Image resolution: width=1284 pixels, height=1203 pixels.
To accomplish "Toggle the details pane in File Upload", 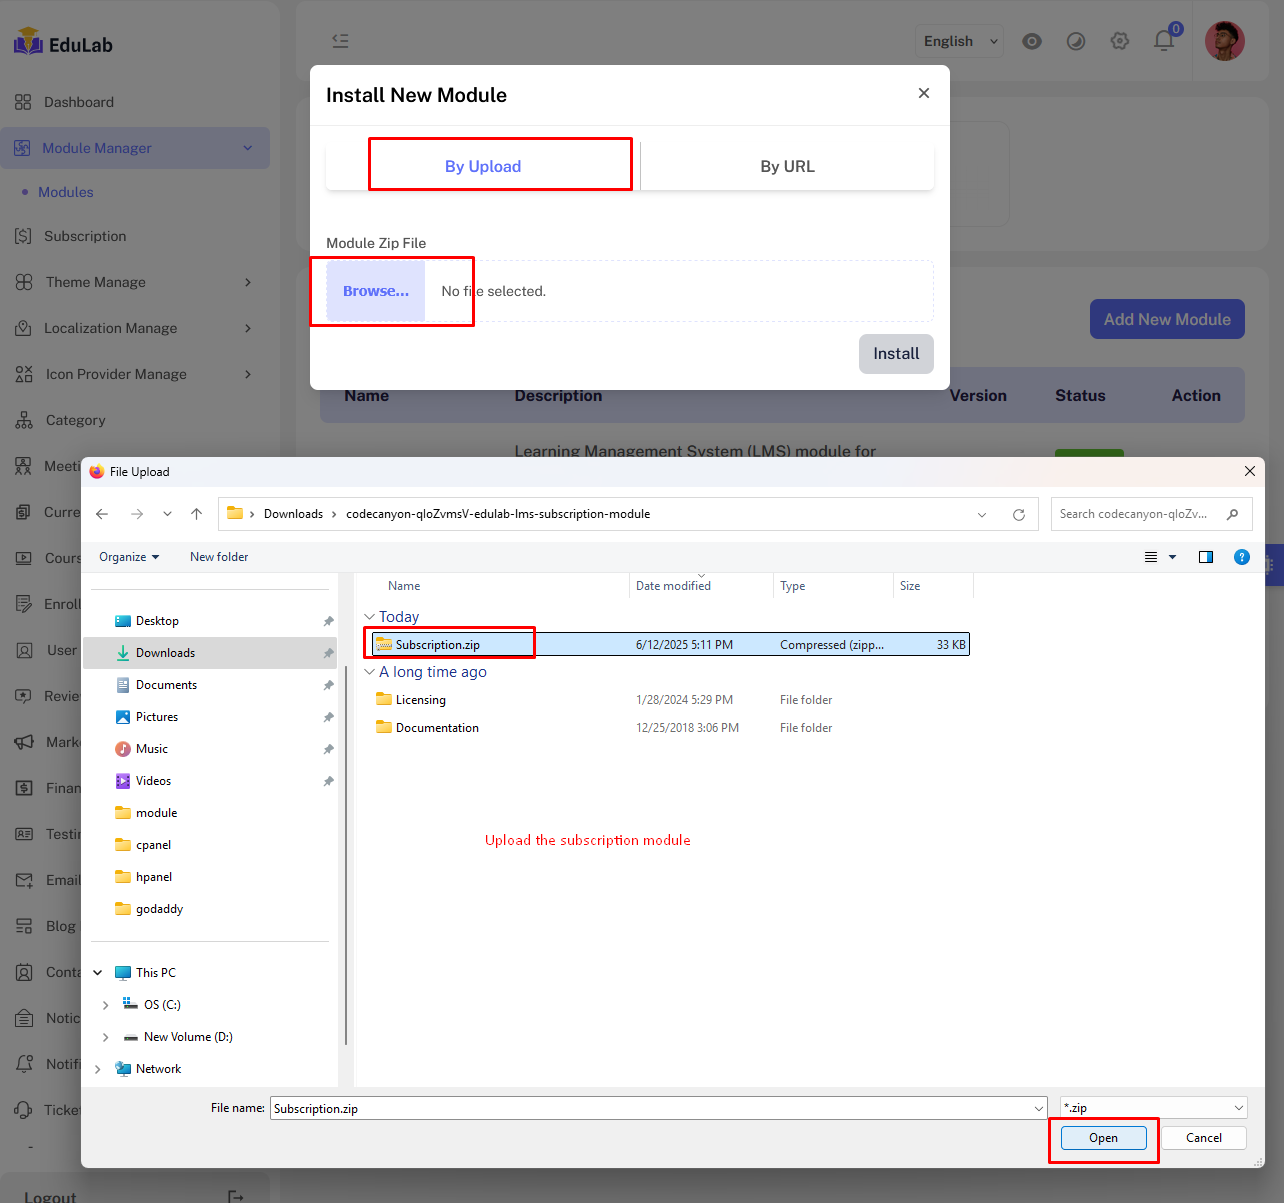I will click(1206, 557).
